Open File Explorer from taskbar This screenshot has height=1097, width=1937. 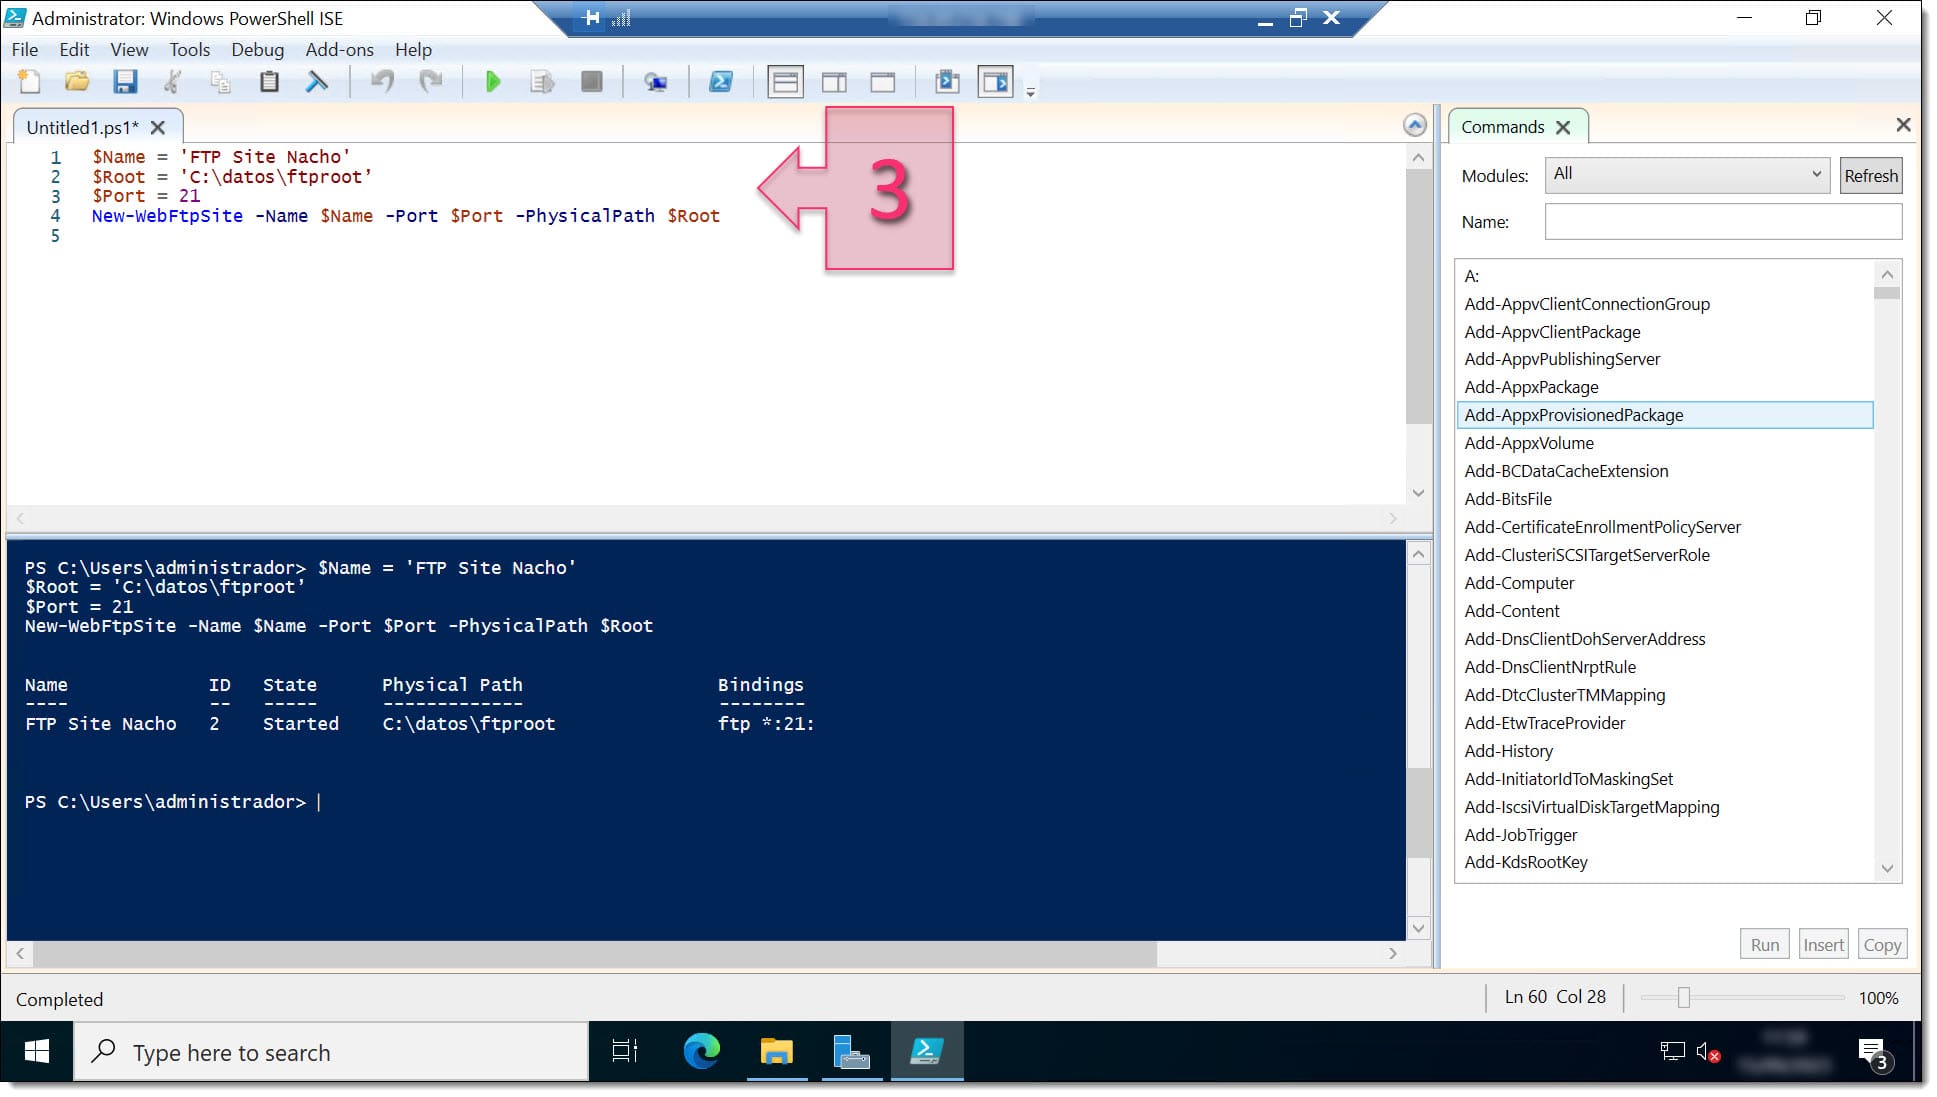776,1051
